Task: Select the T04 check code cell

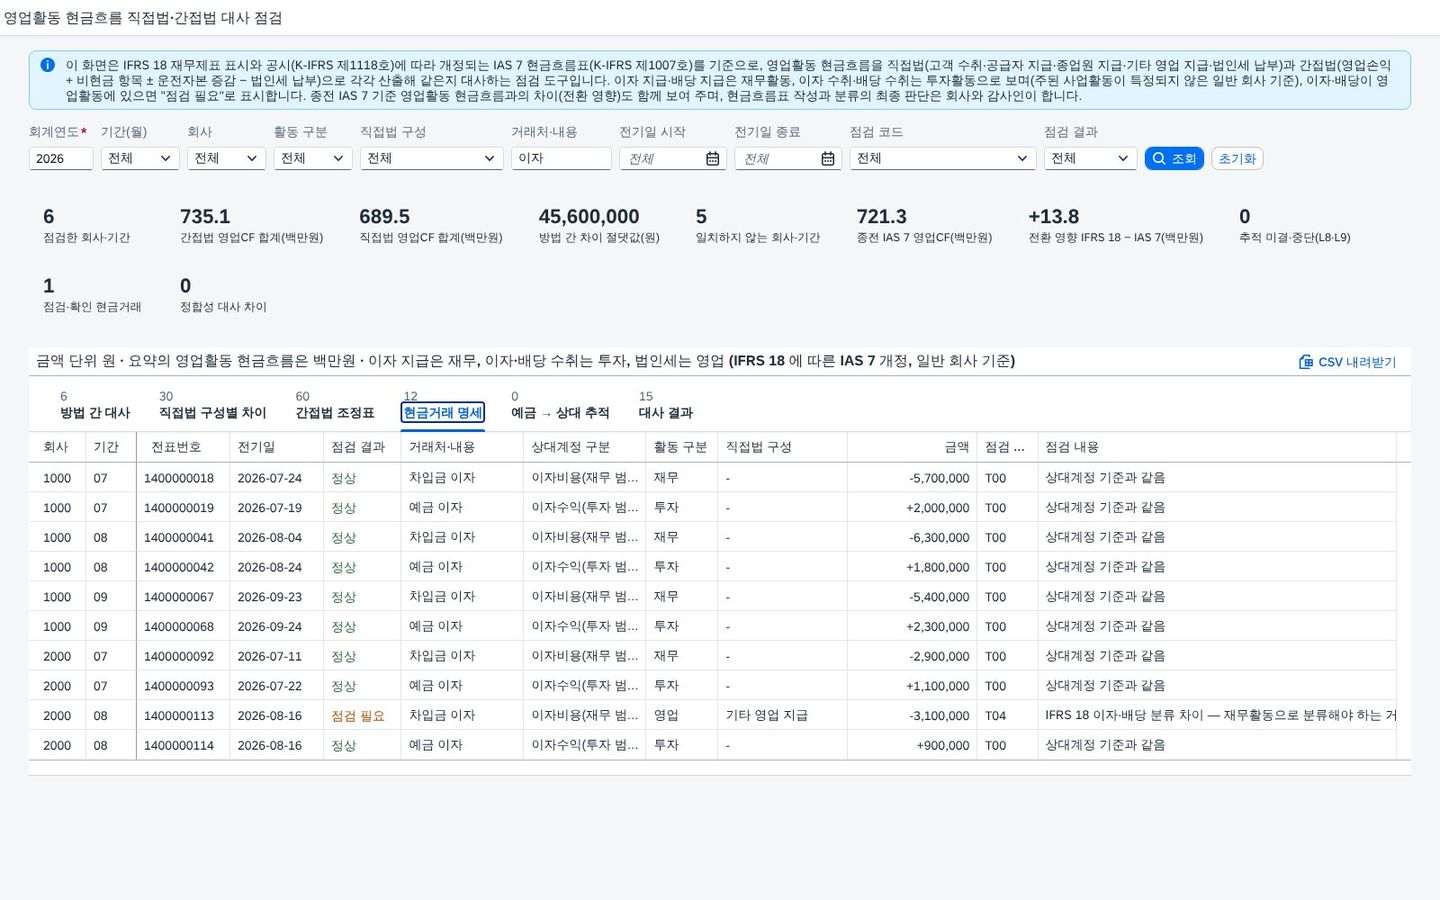Action: pyautogui.click(x=996, y=716)
